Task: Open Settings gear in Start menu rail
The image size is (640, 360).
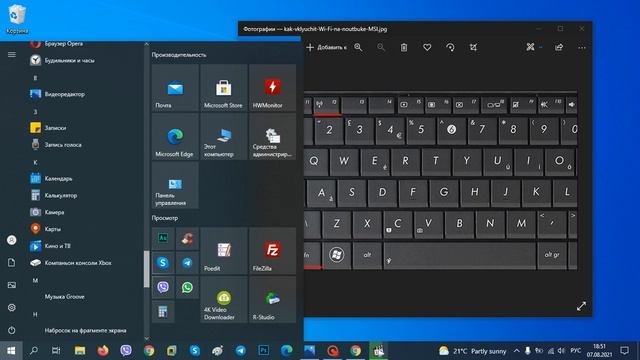Action: 11,307
